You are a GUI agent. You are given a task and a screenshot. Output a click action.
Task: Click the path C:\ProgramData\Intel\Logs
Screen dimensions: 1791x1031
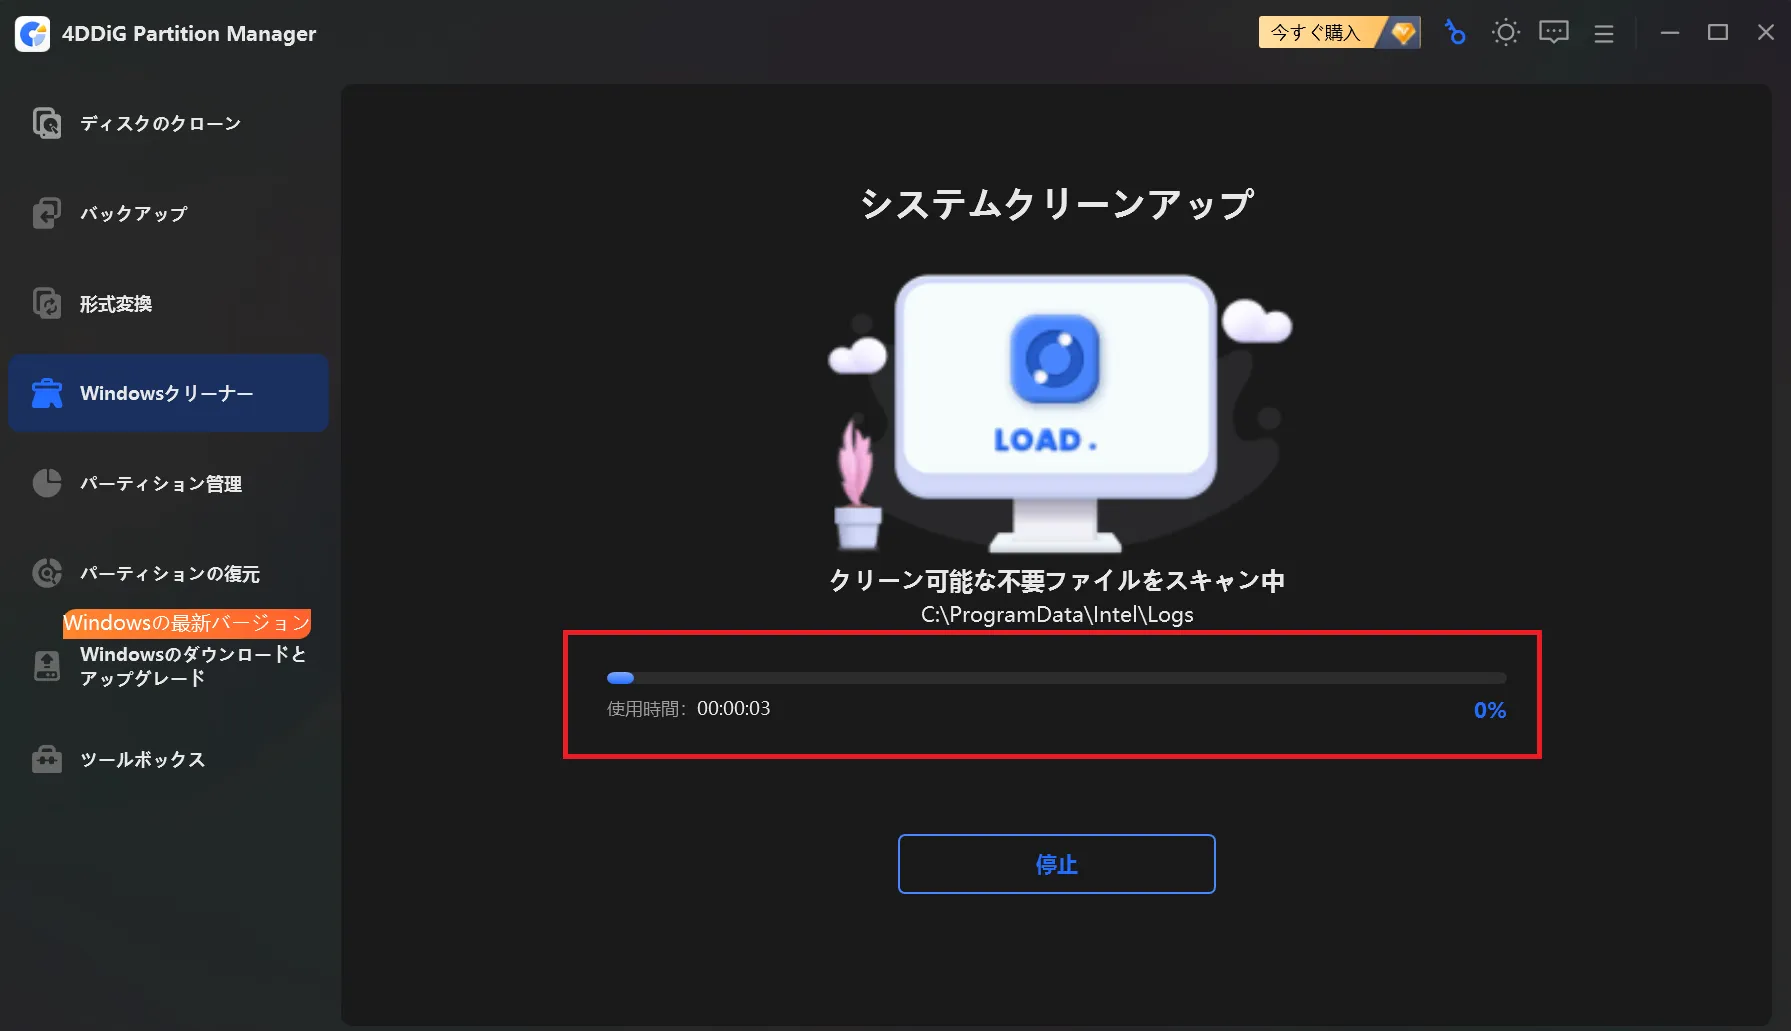pyautogui.click(x=1057, y=614)
